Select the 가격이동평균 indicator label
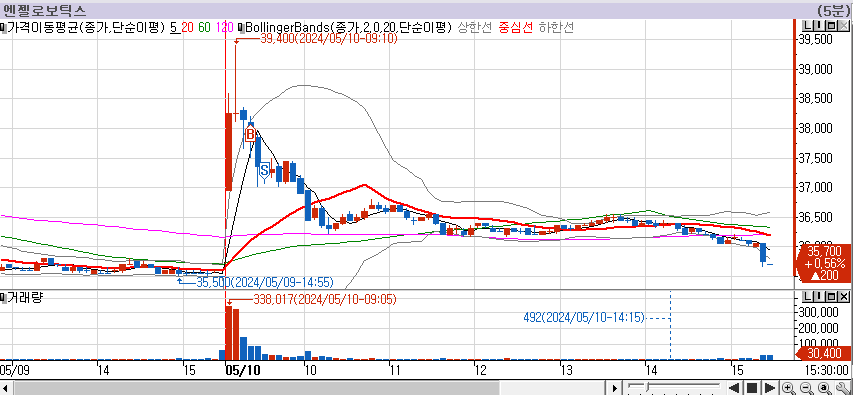This screenshot has height=395, width=853. pyautogui.click(x=85, y=27)
